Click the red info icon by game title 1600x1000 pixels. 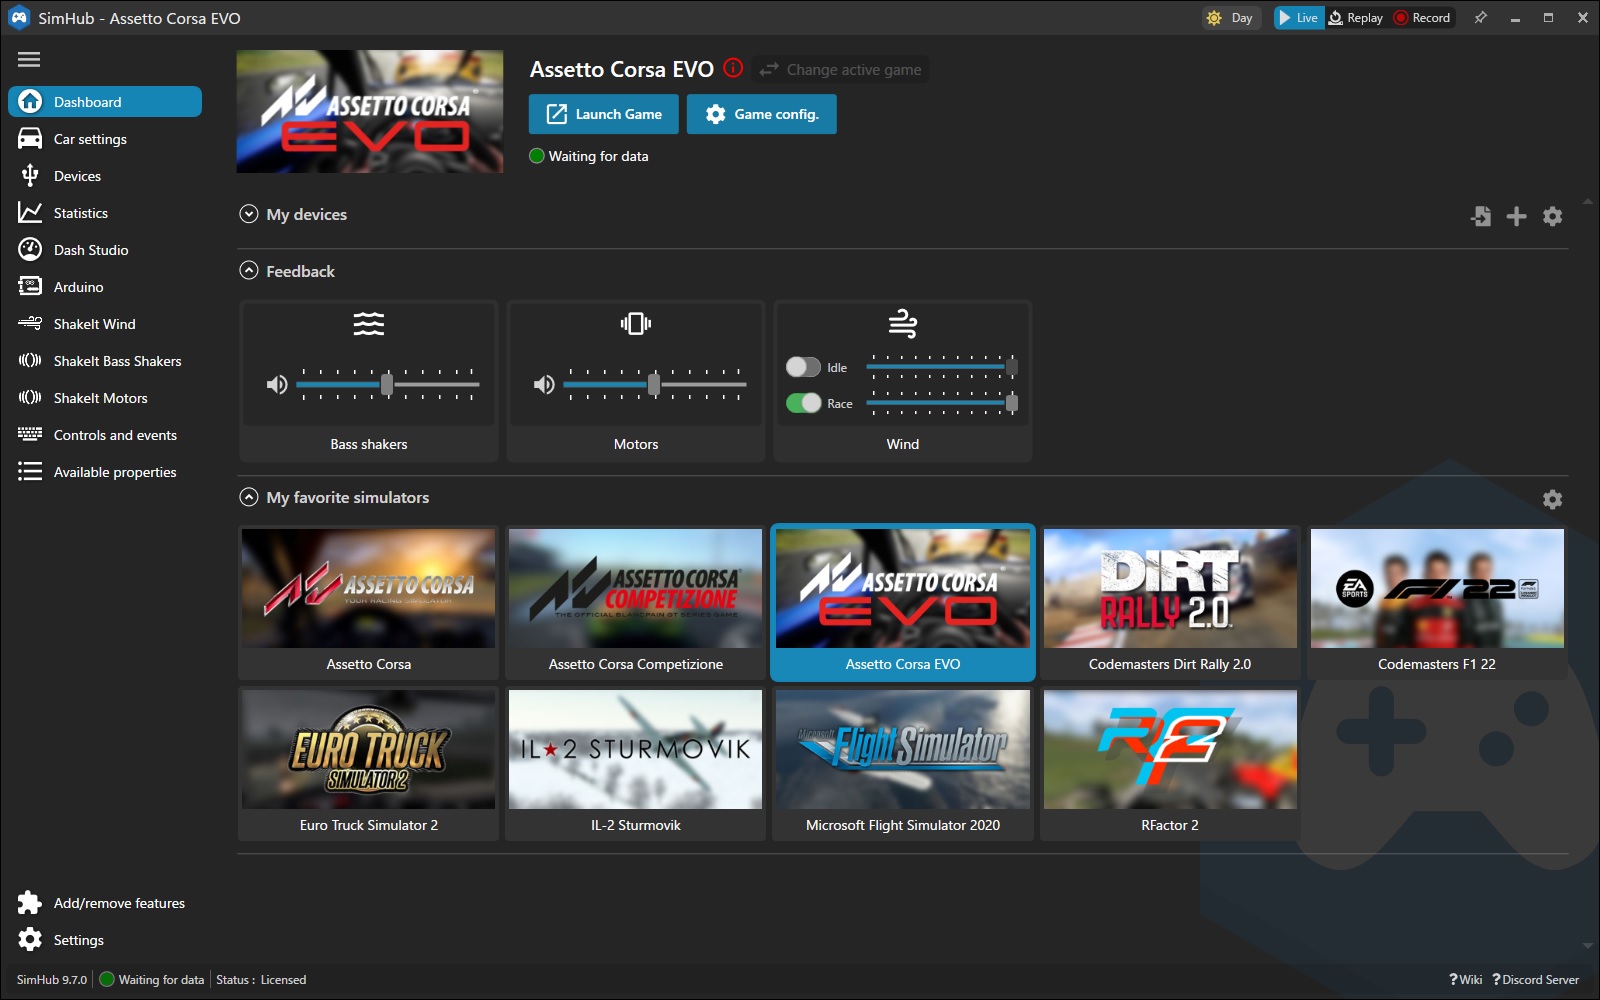733,68
